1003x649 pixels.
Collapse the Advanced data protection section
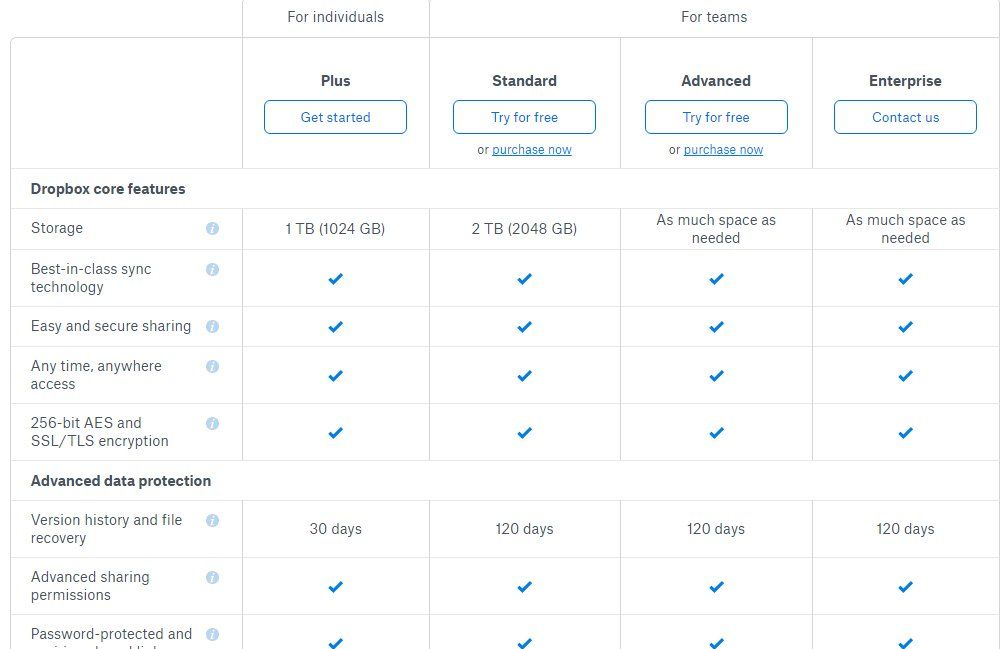pyautogui.click(x=121, y=481)
